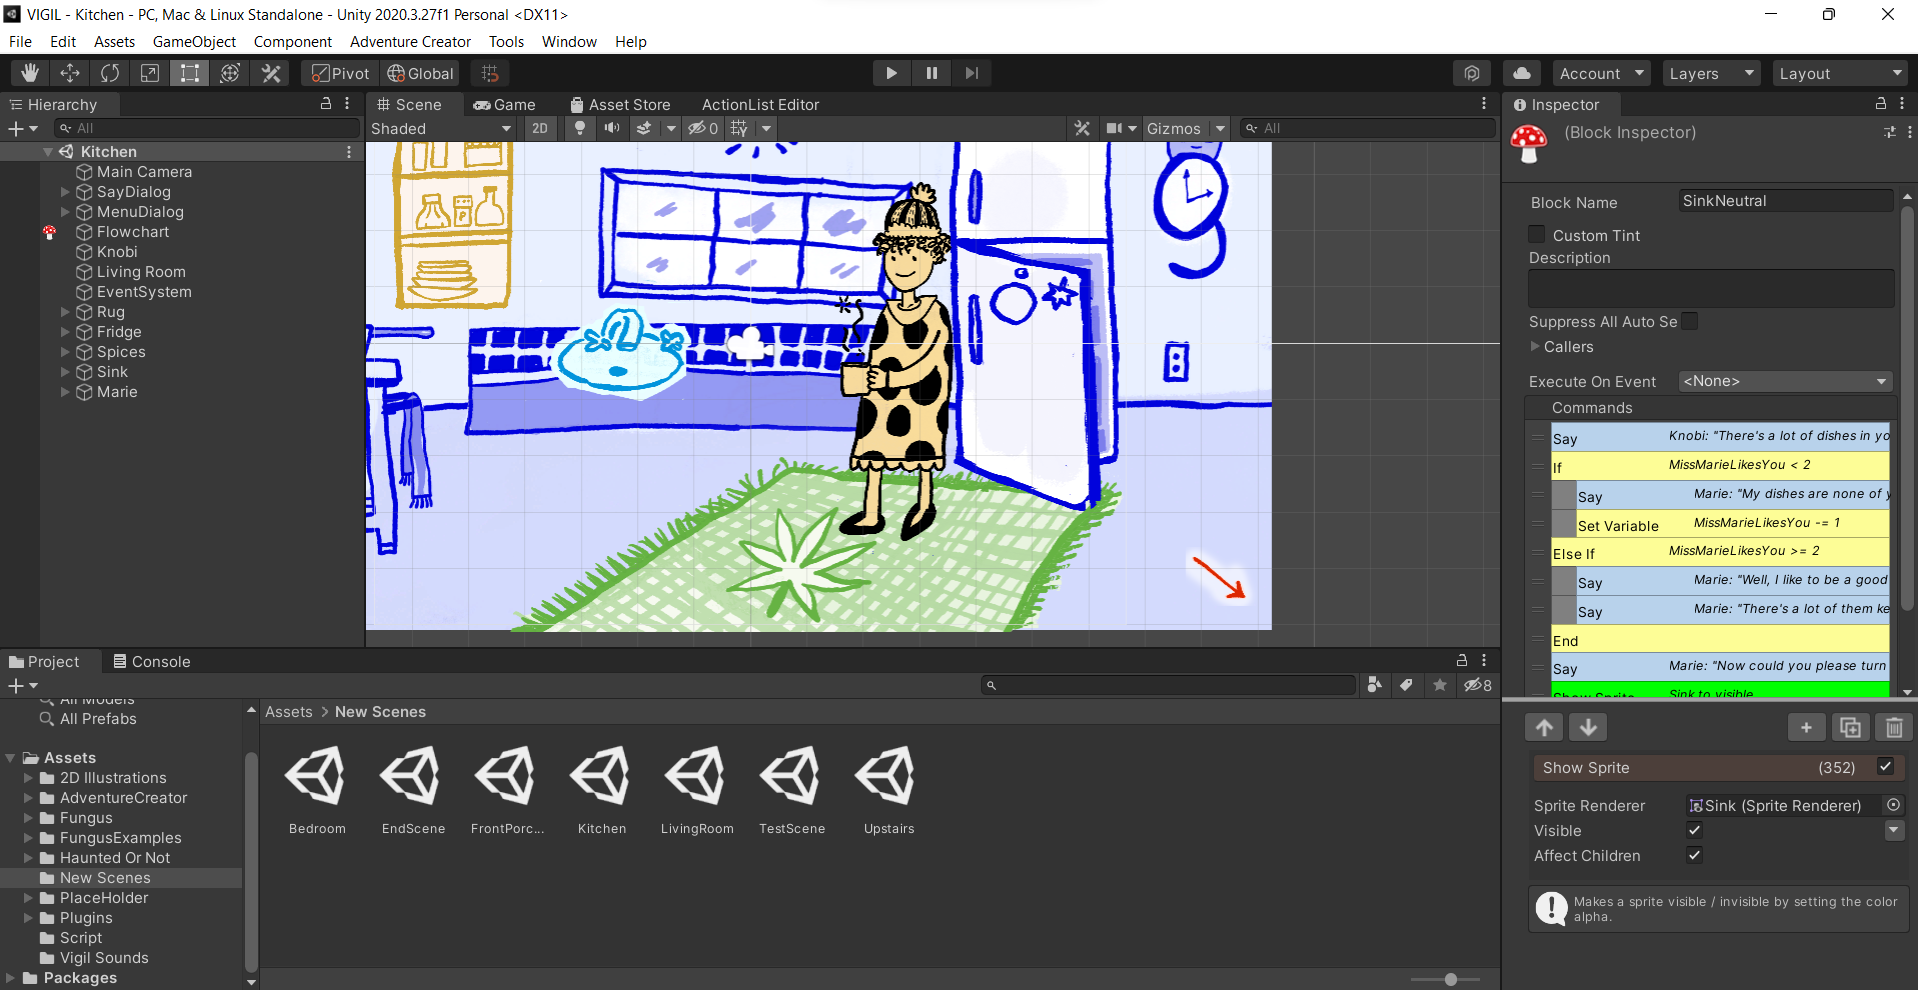1918x990 pixels.
Task: Select the Rect Transform tool
Action: pyautogui.click(x=190, y=73)
